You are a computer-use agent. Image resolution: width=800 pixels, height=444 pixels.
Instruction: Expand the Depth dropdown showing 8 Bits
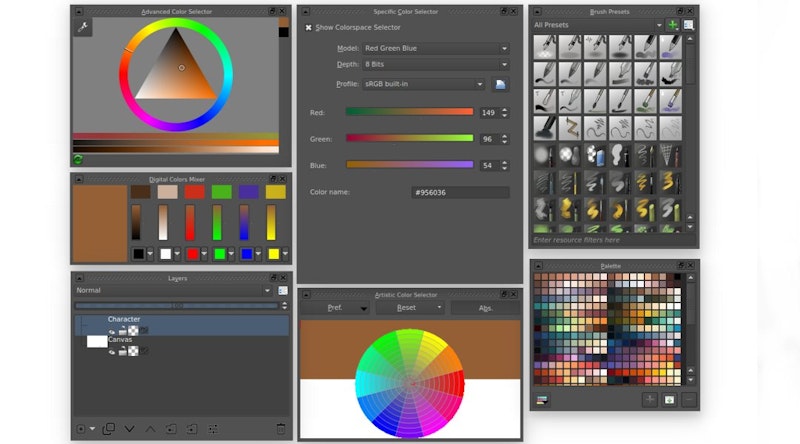pos(435,66)
